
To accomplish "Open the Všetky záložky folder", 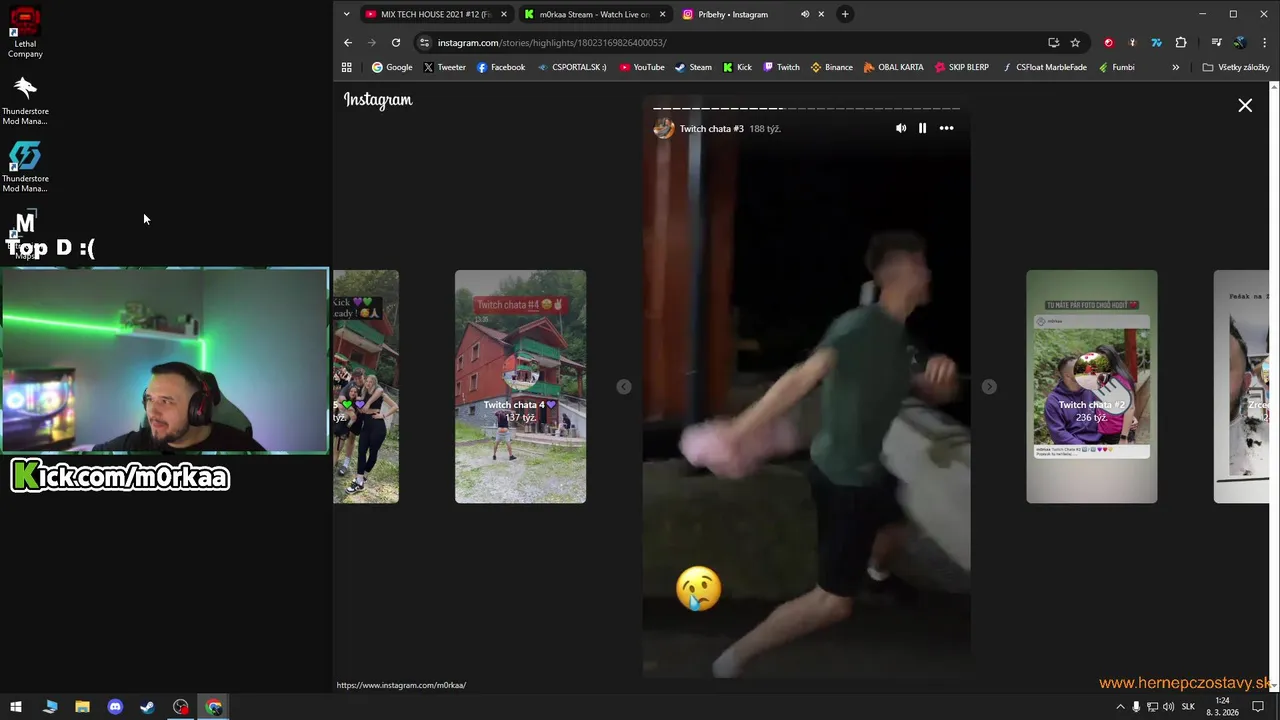I will point(1236,67).
